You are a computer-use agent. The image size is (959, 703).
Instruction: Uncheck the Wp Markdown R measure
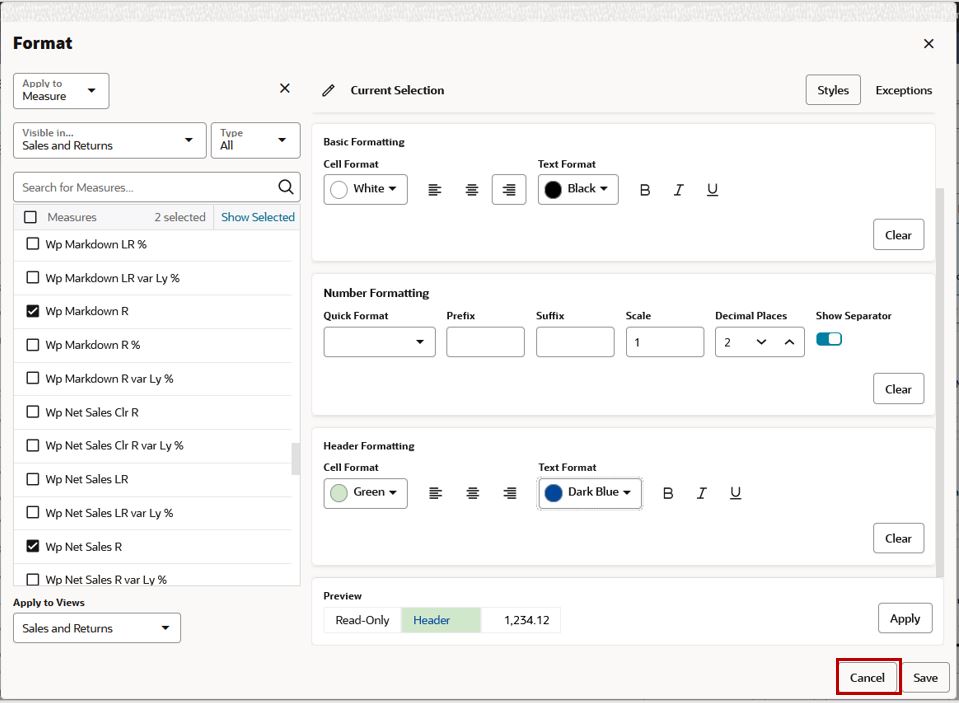click(x=33, y=311)
